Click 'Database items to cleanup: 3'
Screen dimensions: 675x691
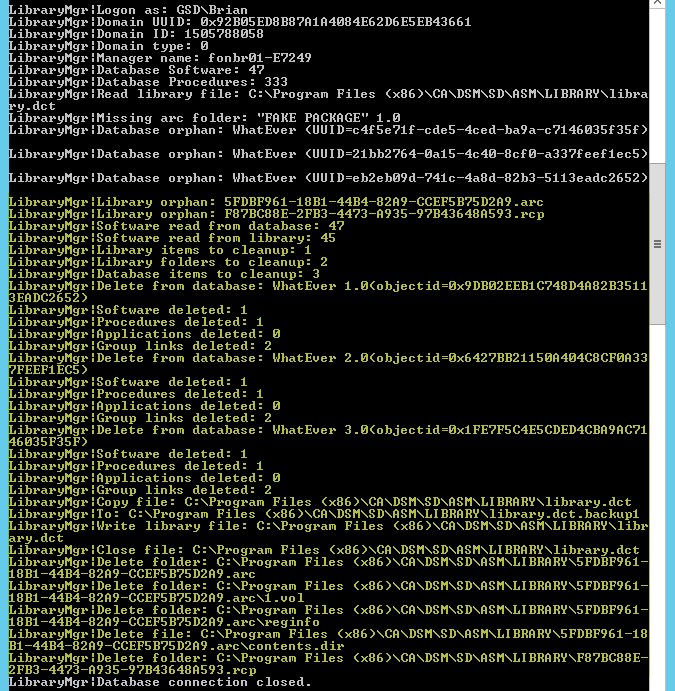164,274
